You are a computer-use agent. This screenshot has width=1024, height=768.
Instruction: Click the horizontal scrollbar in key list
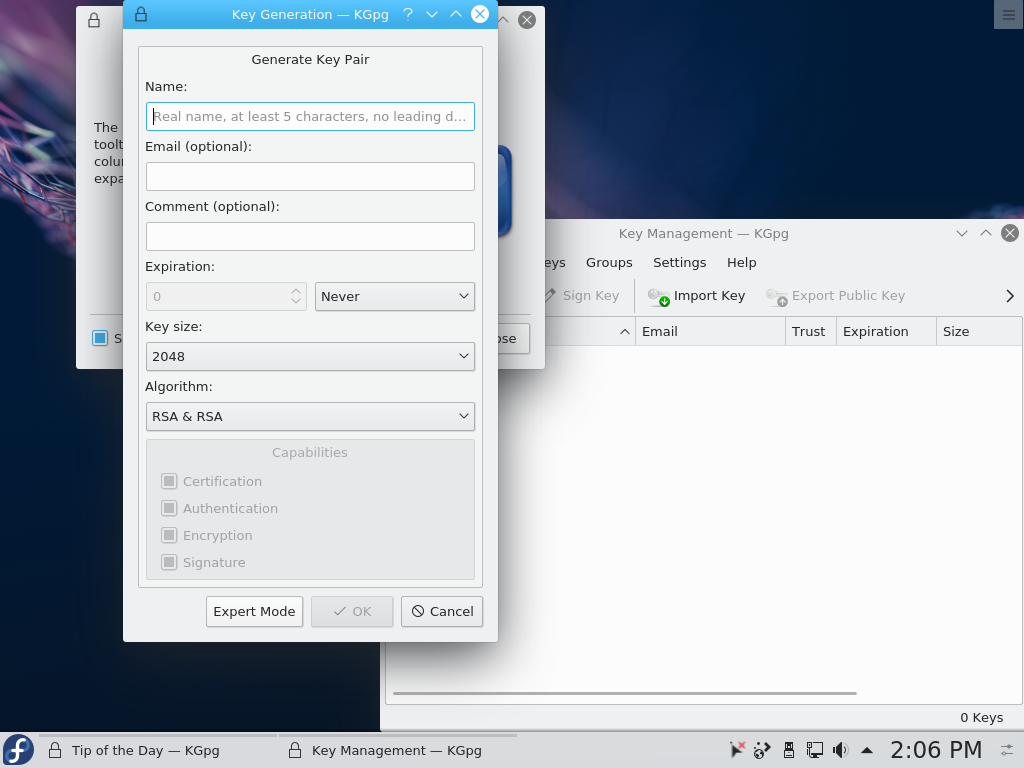[624, 694]
